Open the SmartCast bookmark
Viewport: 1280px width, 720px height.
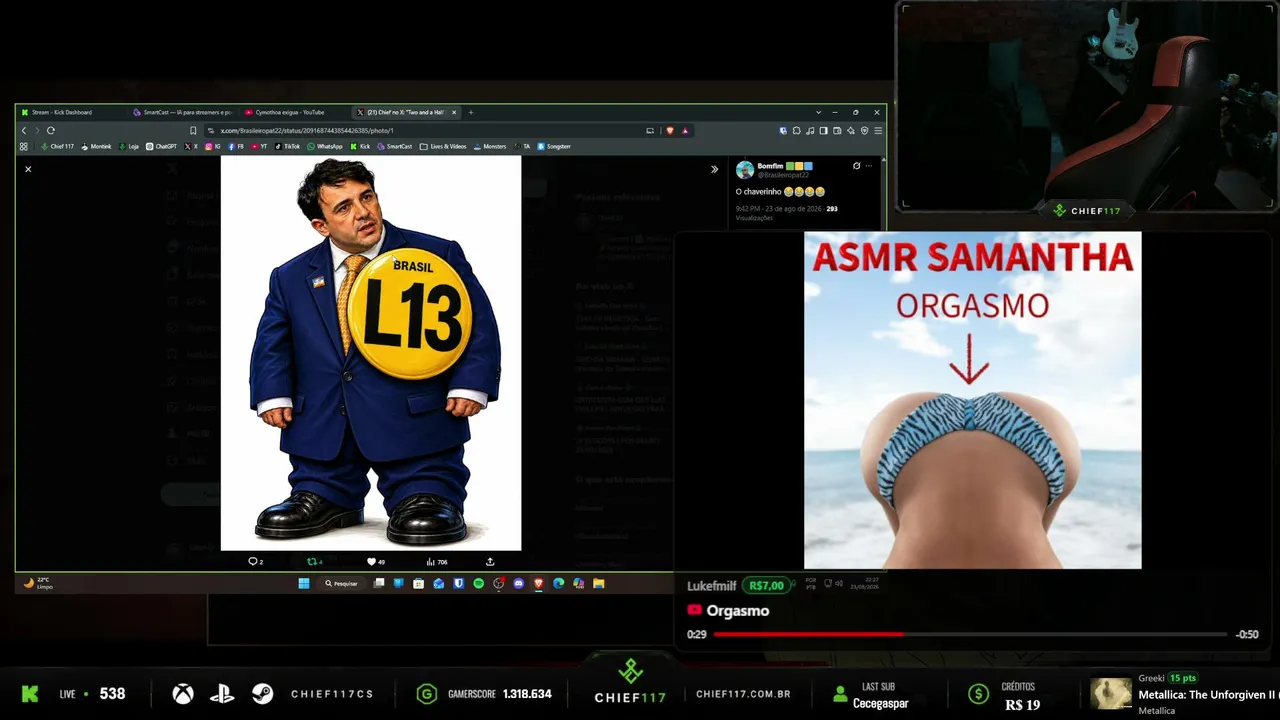pyautogui.click(x=395, y=146)
